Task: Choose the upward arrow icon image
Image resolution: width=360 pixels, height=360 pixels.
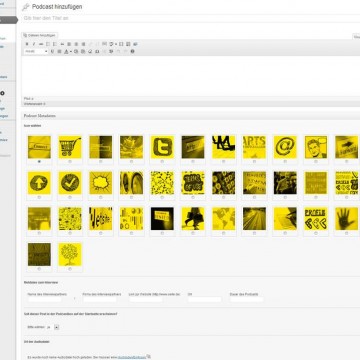Action: [x=39, y=183]
